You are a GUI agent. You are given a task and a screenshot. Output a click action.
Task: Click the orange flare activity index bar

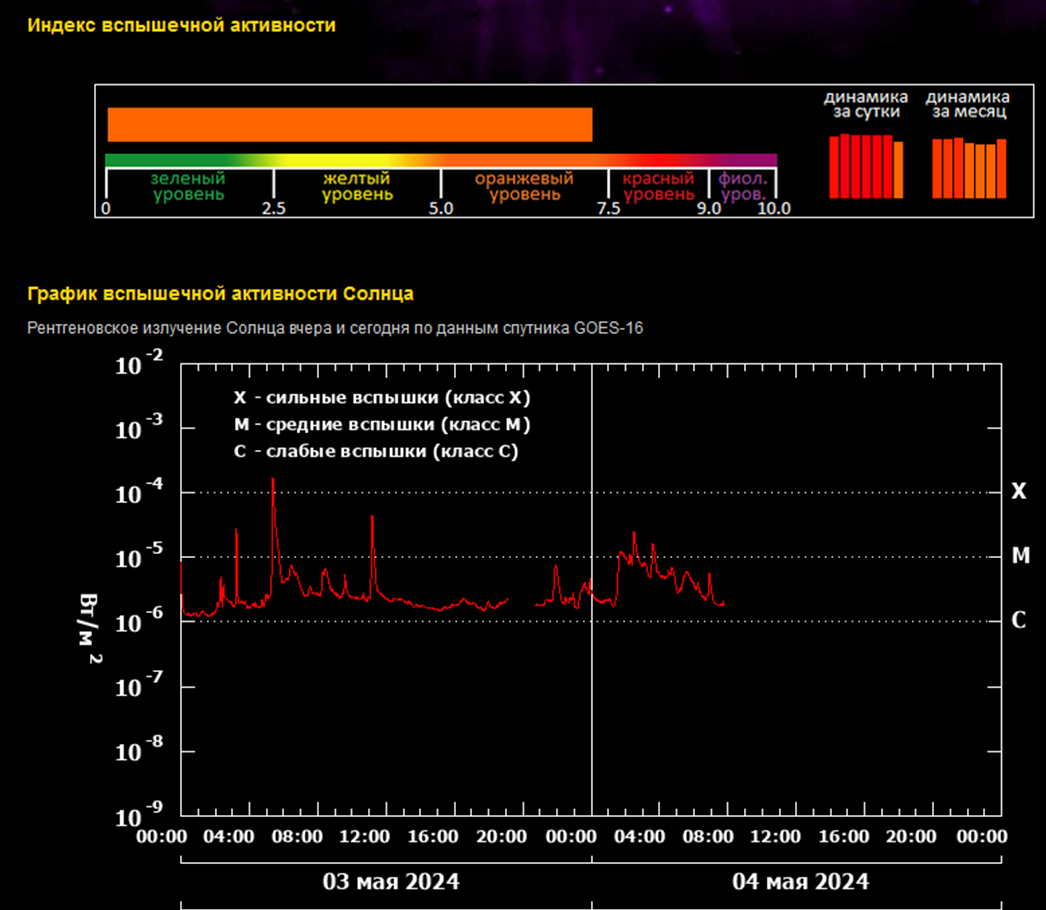349,125
